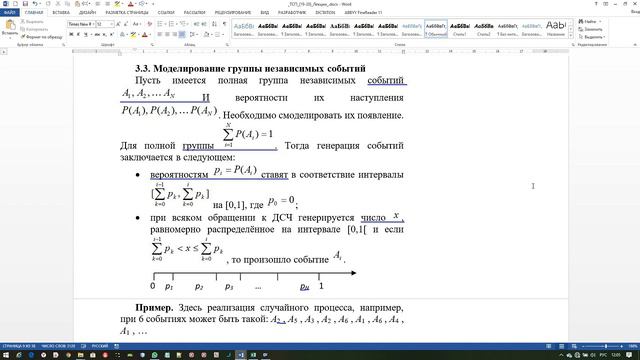Toggle italic formatting
Viewport: 640px width, 360px height.
point(78,35)
